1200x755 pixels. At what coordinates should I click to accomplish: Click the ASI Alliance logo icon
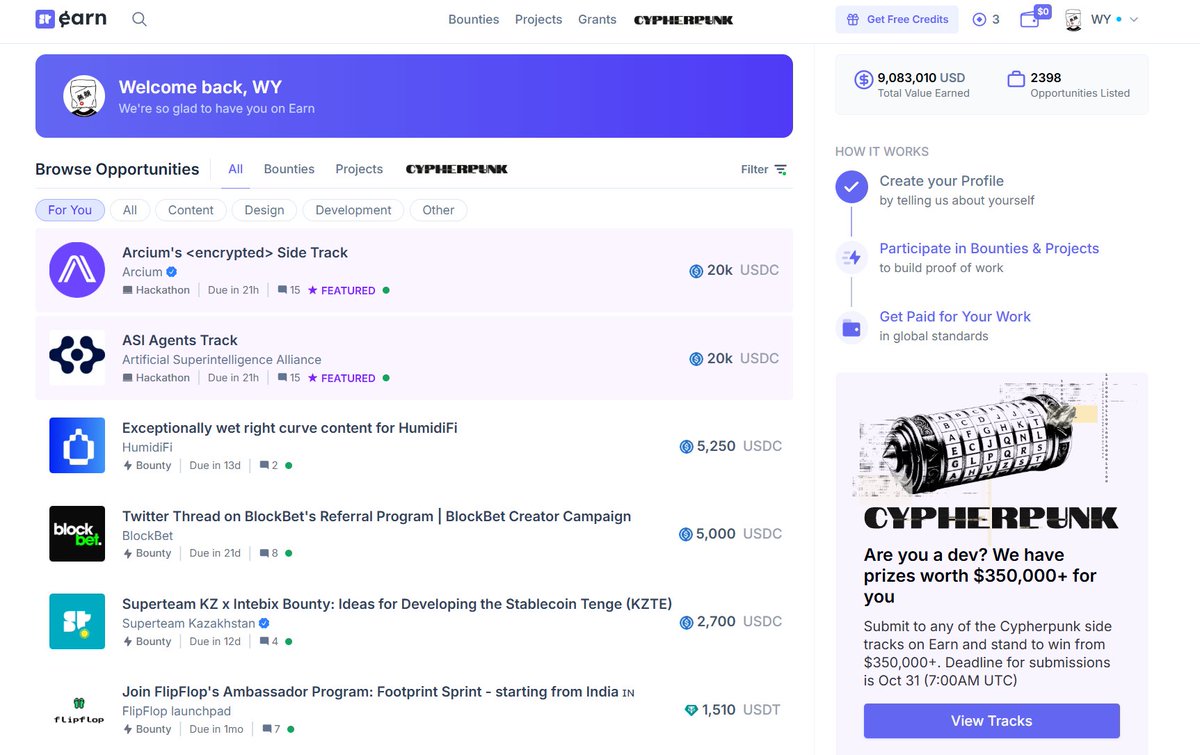click(x=77, y=358)
